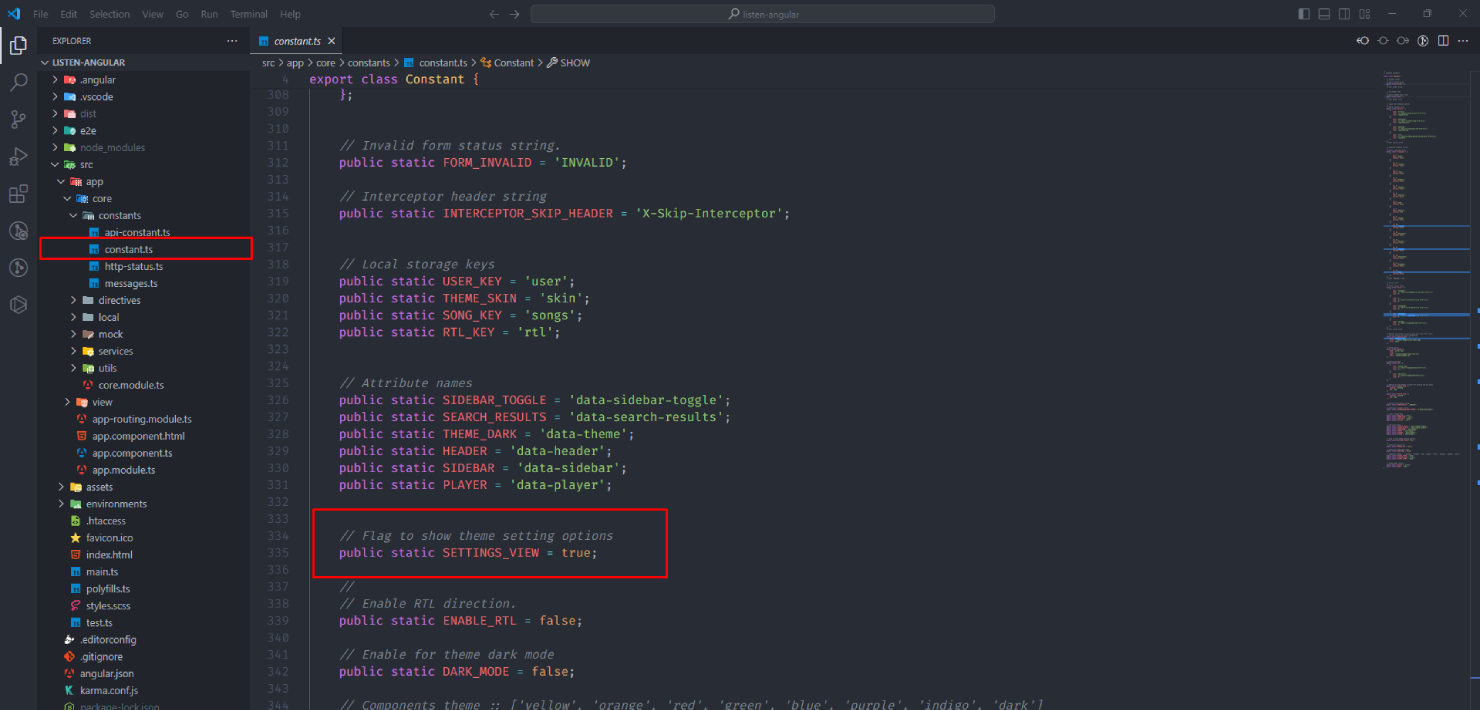Image resolution: width=1480 pixels, height=710 pixels.
Task: Toggle the bottom panel
Action: click(x=1324, y=14)
